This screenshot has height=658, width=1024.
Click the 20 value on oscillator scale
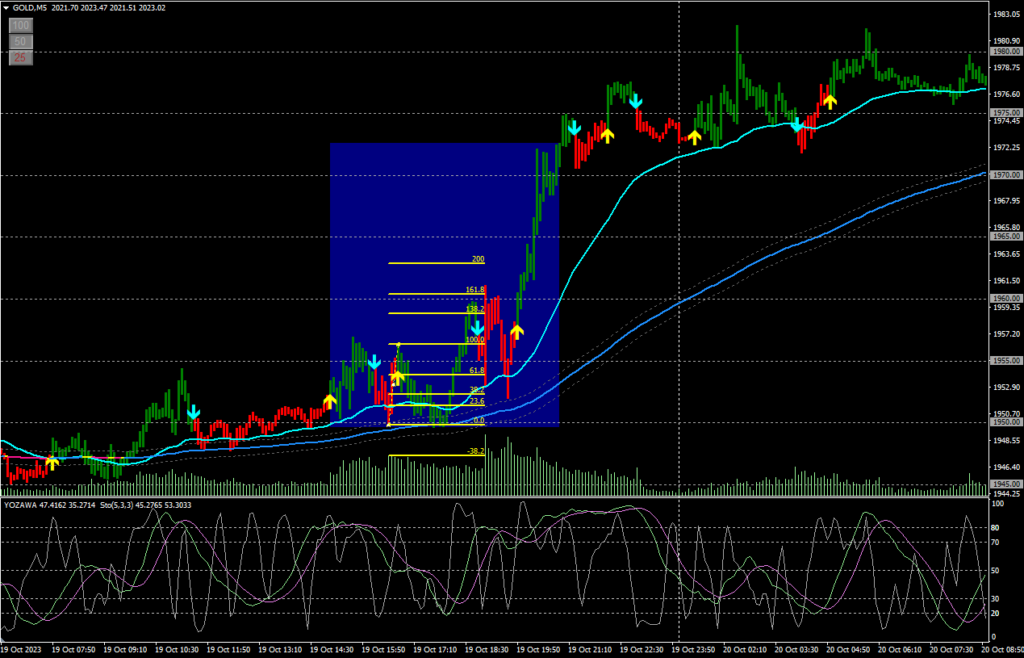[996, 613]
